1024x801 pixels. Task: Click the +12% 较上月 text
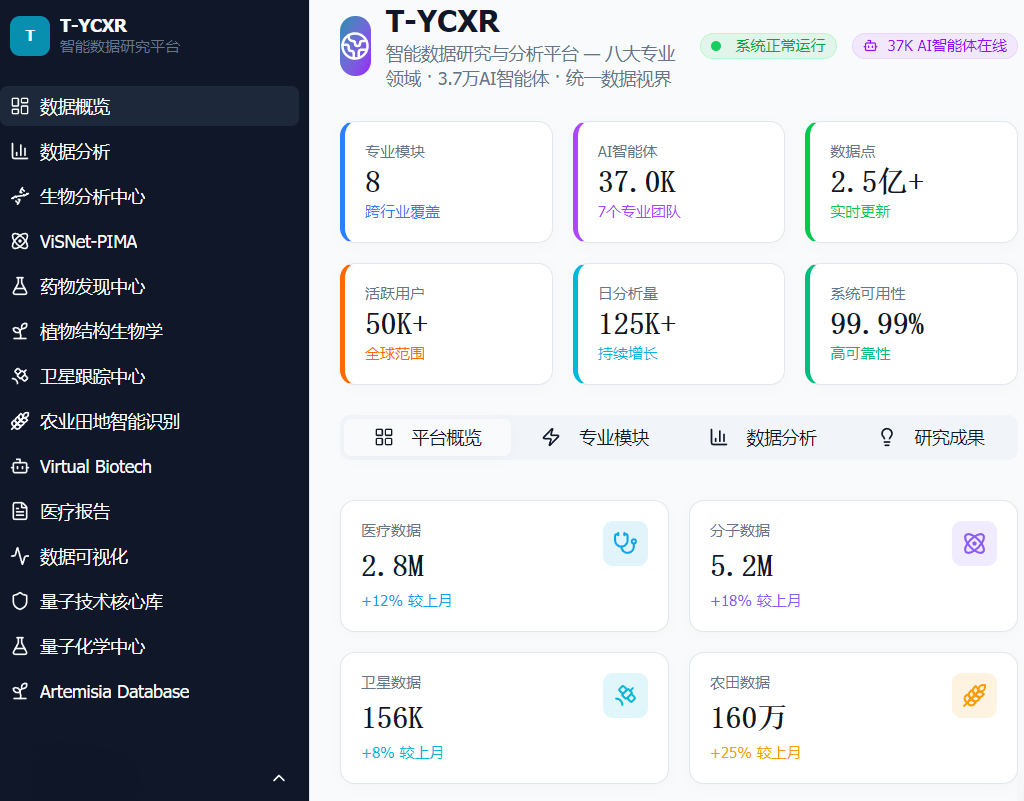407,601
